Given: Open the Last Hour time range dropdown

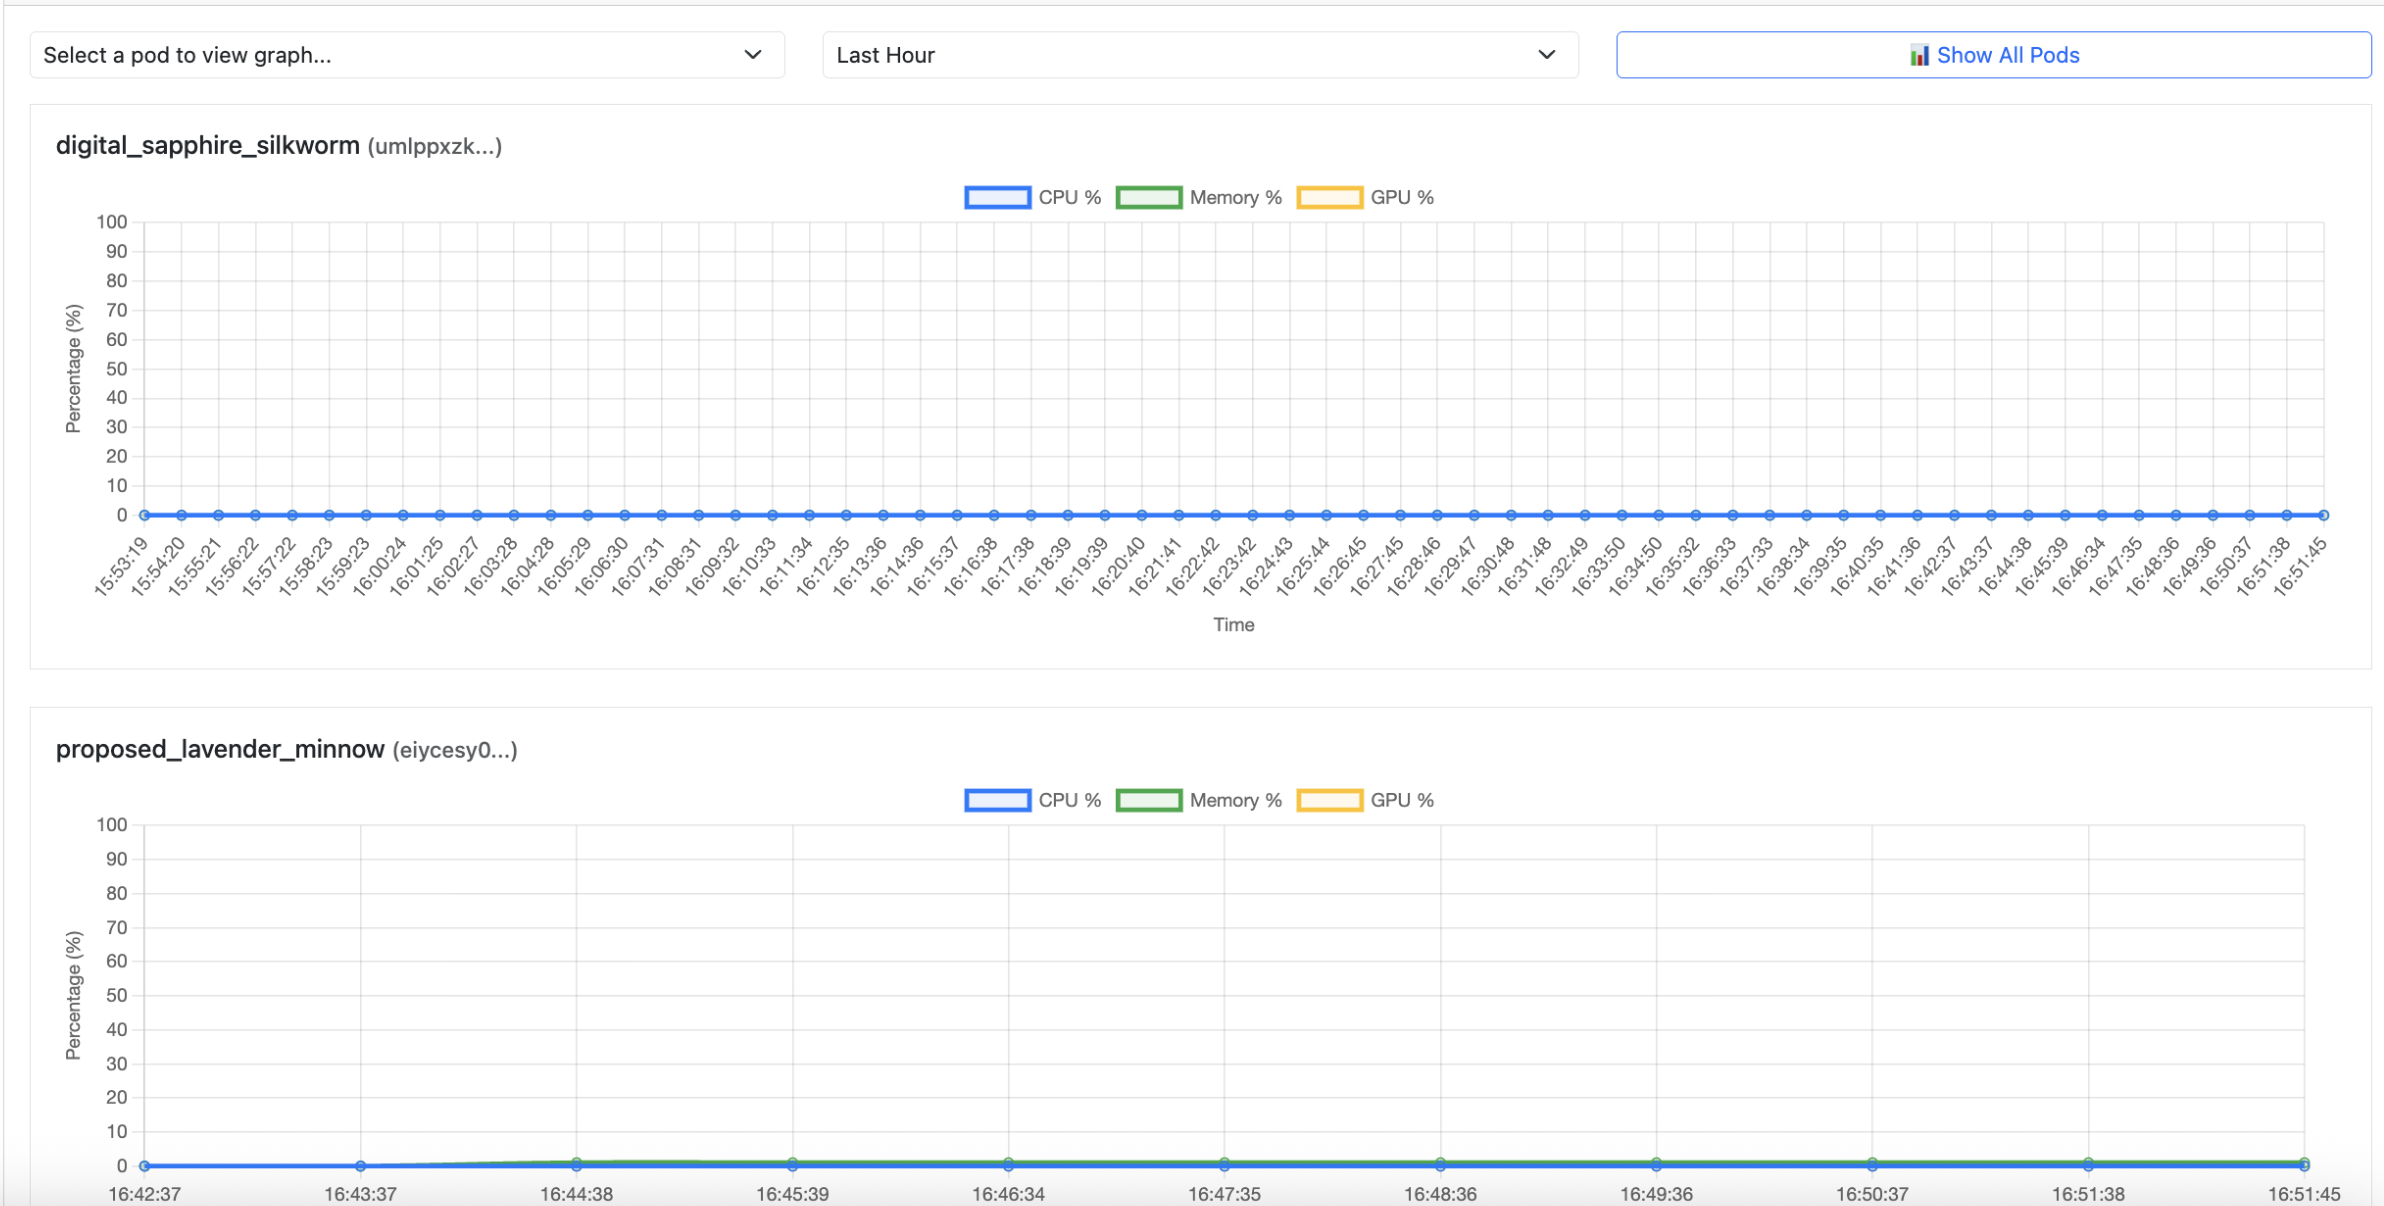Looking at the screenshot, I should 1199,55.
